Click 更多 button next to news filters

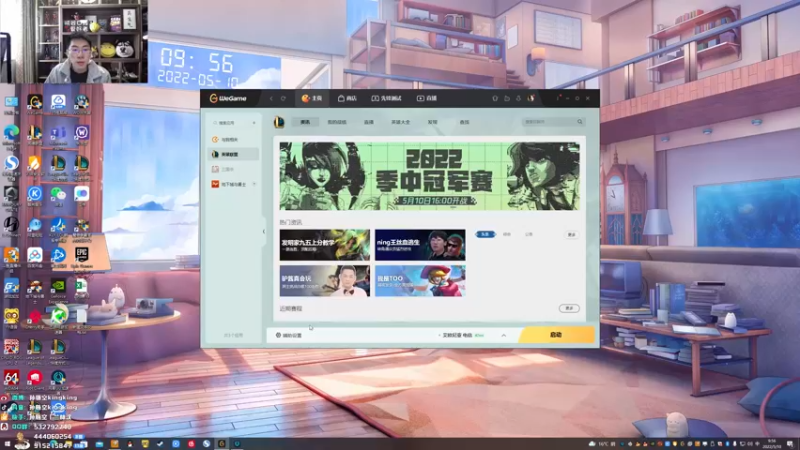[571, 235]
